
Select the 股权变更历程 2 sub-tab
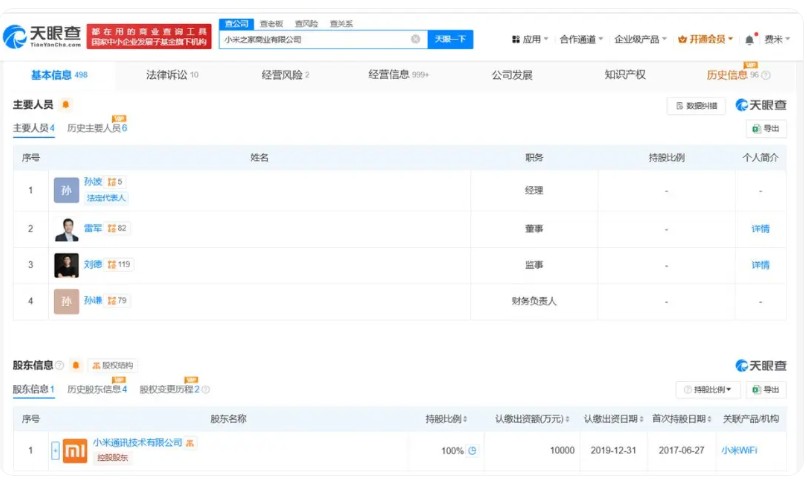169,389
